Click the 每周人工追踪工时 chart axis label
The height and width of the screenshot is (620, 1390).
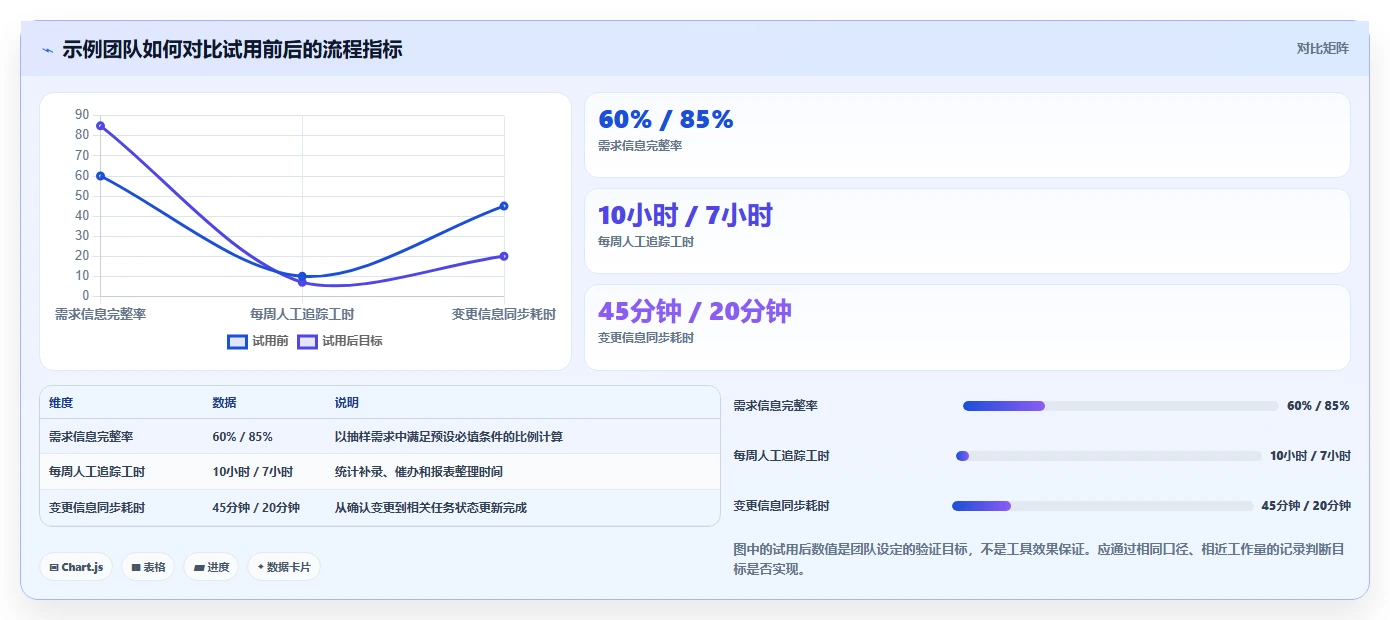pyautogui.click(x=302, y=314)
